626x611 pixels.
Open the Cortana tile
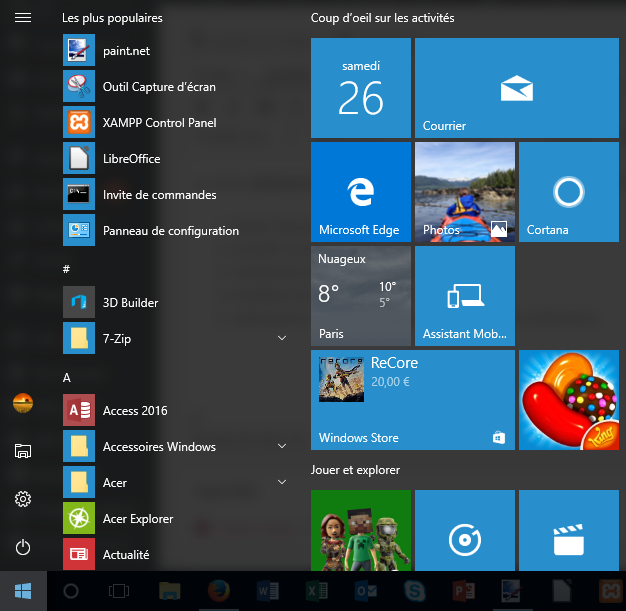(569, 192)
